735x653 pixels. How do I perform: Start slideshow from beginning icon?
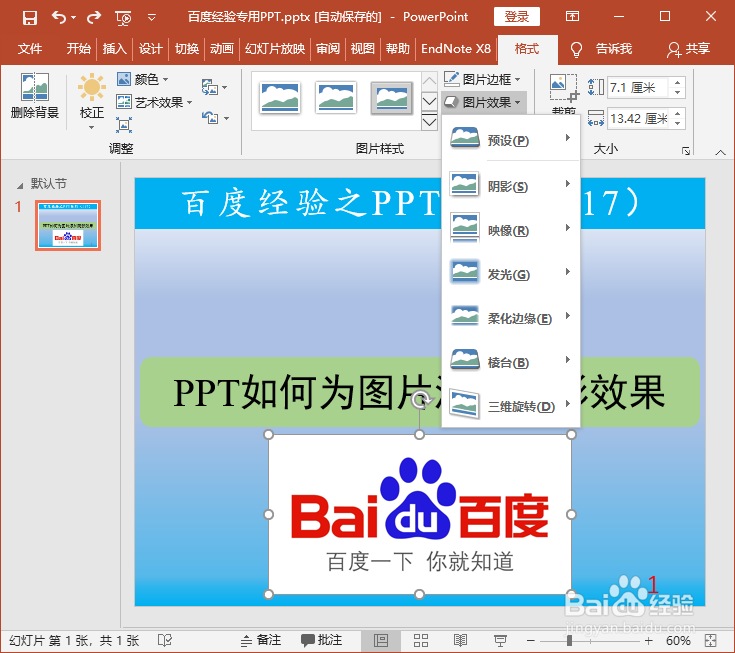(x=123, y=18)
